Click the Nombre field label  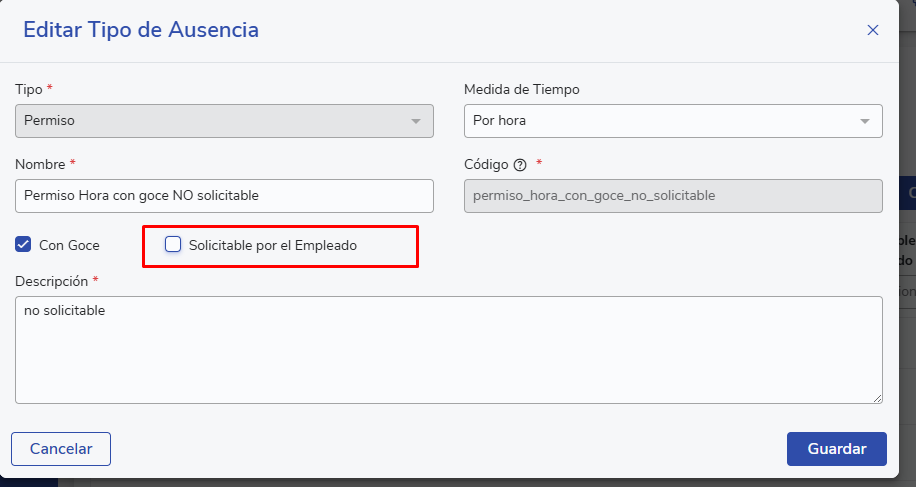click(40, 164)
